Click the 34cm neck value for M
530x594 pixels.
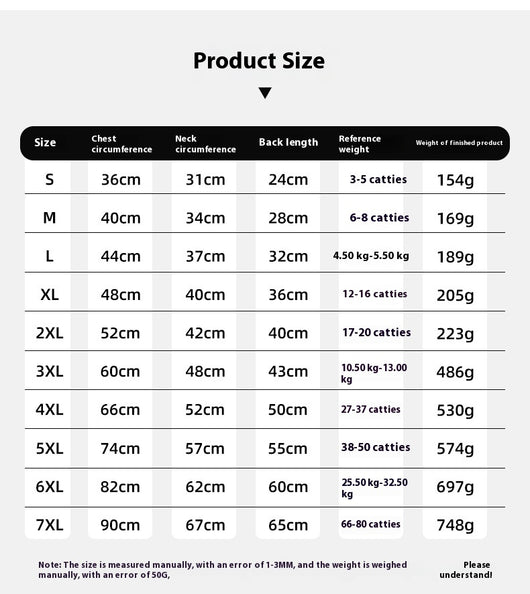(x=205, y=218)
